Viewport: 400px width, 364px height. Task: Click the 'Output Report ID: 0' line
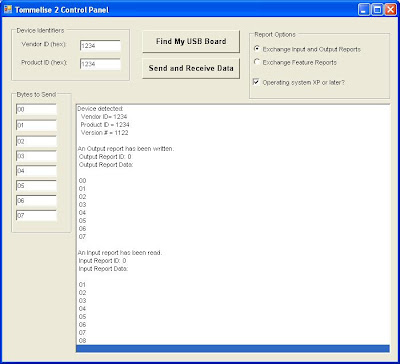coord(105,157)
